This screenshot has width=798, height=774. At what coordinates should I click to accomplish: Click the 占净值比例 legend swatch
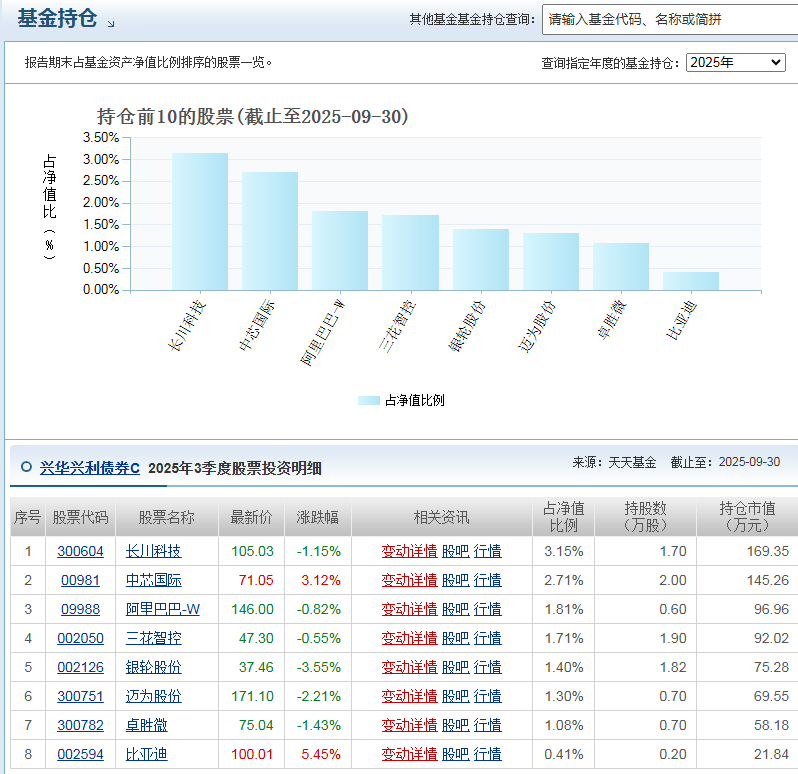click(368, 400)
